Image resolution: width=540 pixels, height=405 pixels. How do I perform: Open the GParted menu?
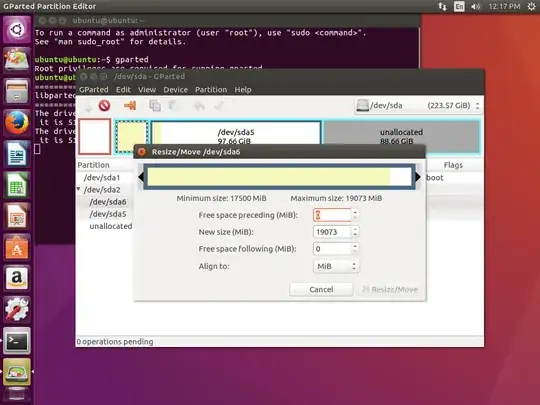pos(93,90)
